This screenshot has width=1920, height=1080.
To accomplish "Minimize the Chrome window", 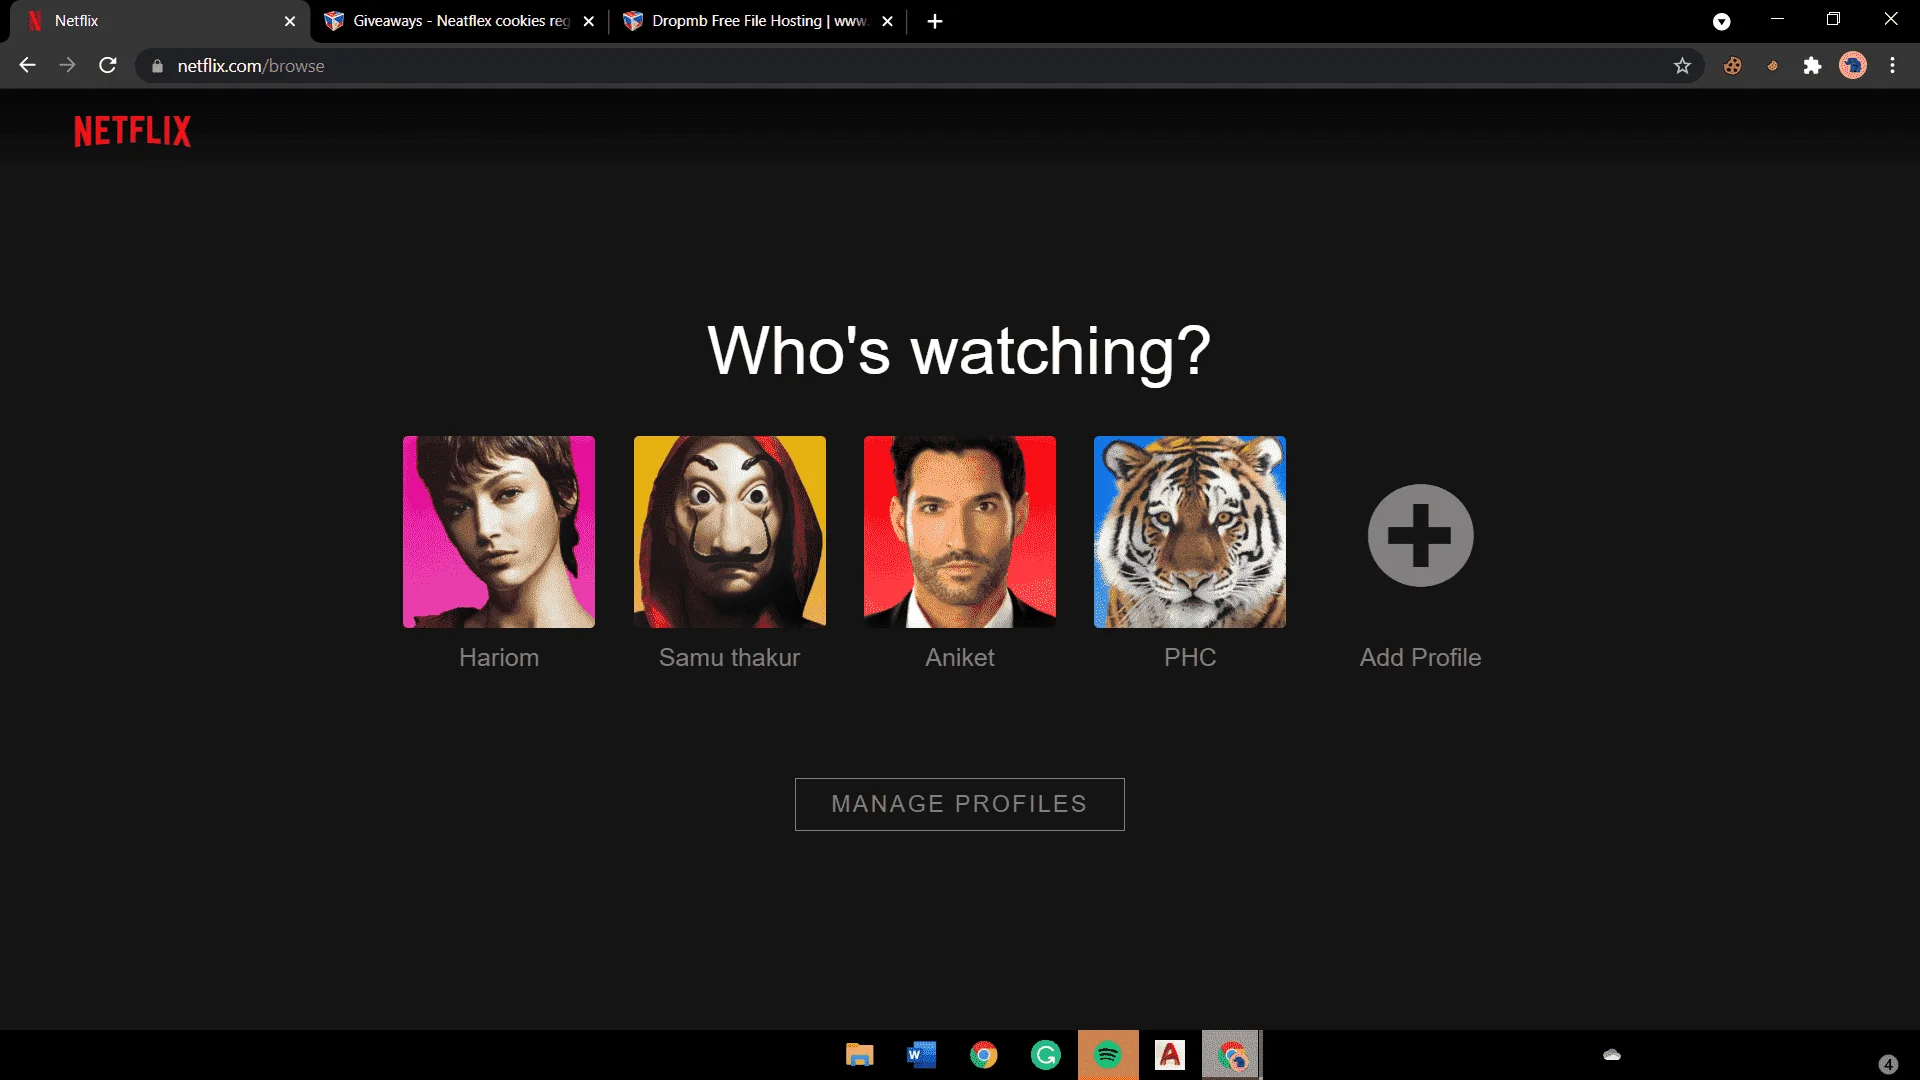I will tap(1777, 20).
